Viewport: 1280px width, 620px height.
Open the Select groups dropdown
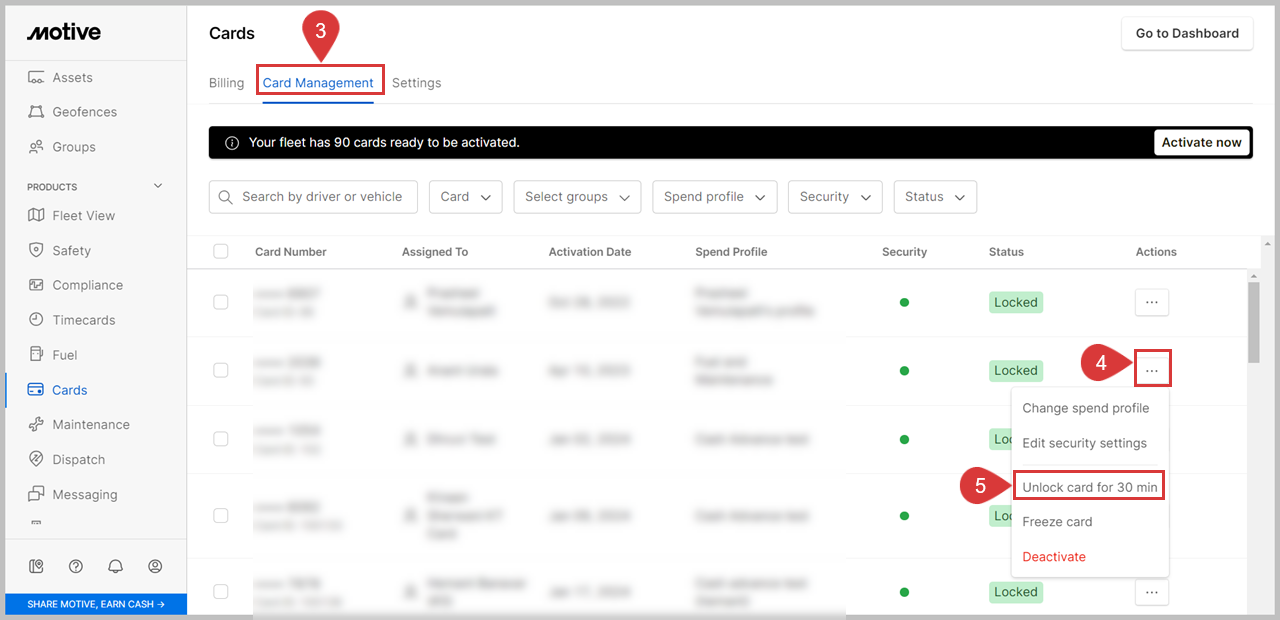[x=577, y=197]
